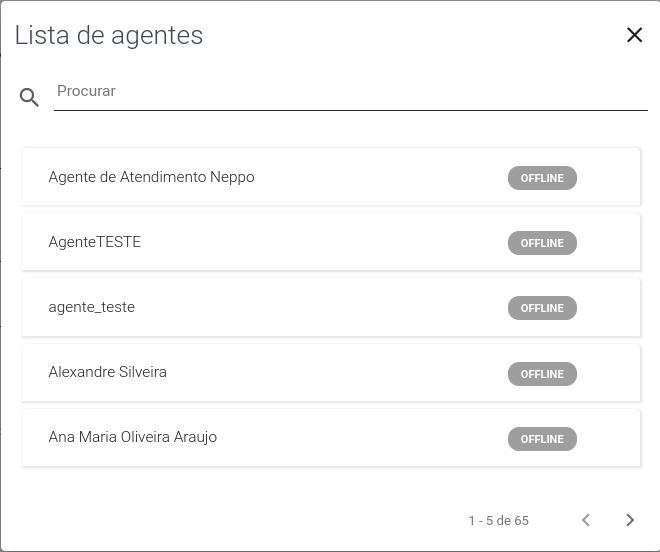Select the Ana Maria Oliveira Araujo name

pos(133,437)
